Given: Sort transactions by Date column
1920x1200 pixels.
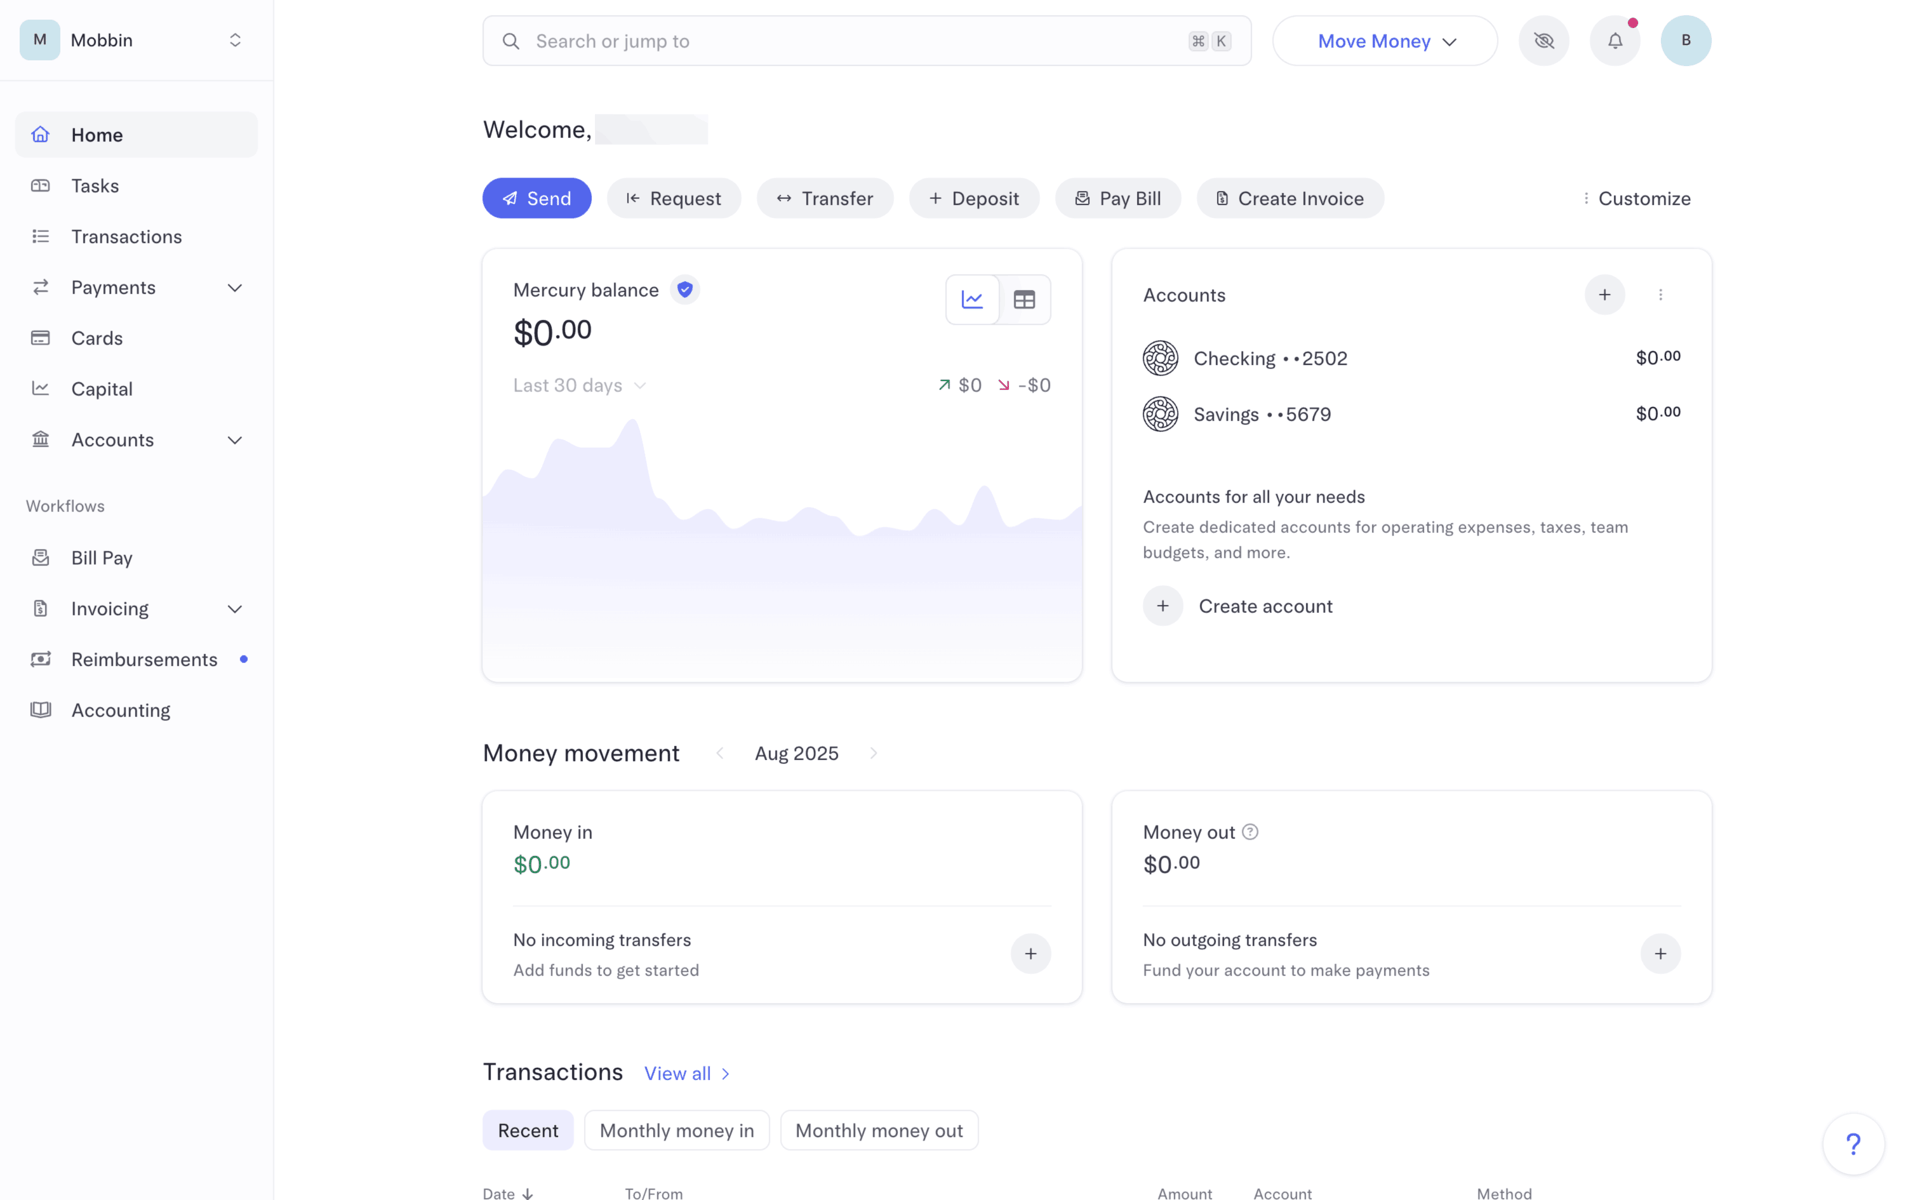Looking at the screenshot, I should (508, 1193).
